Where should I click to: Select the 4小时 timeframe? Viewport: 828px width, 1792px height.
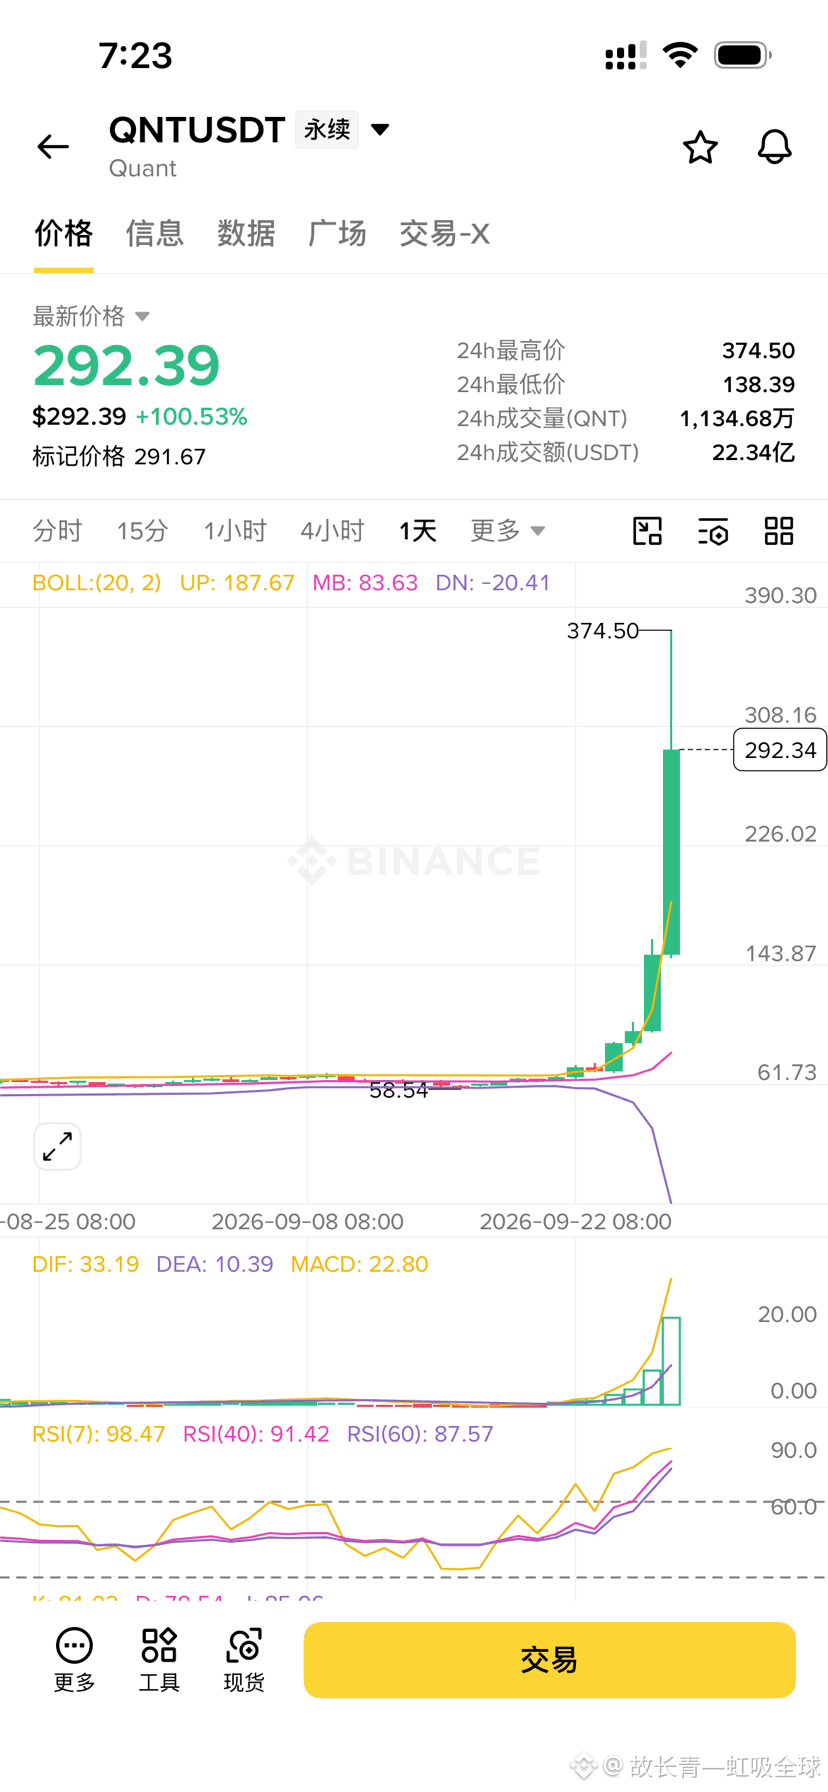tap(332, 531)
